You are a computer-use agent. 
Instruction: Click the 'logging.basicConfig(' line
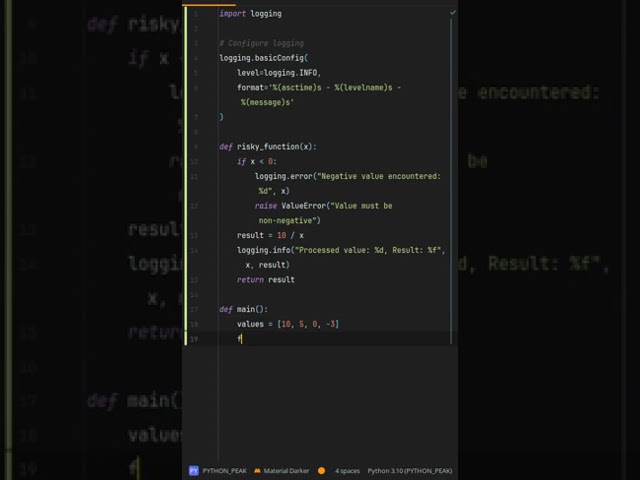click(264, 58)
